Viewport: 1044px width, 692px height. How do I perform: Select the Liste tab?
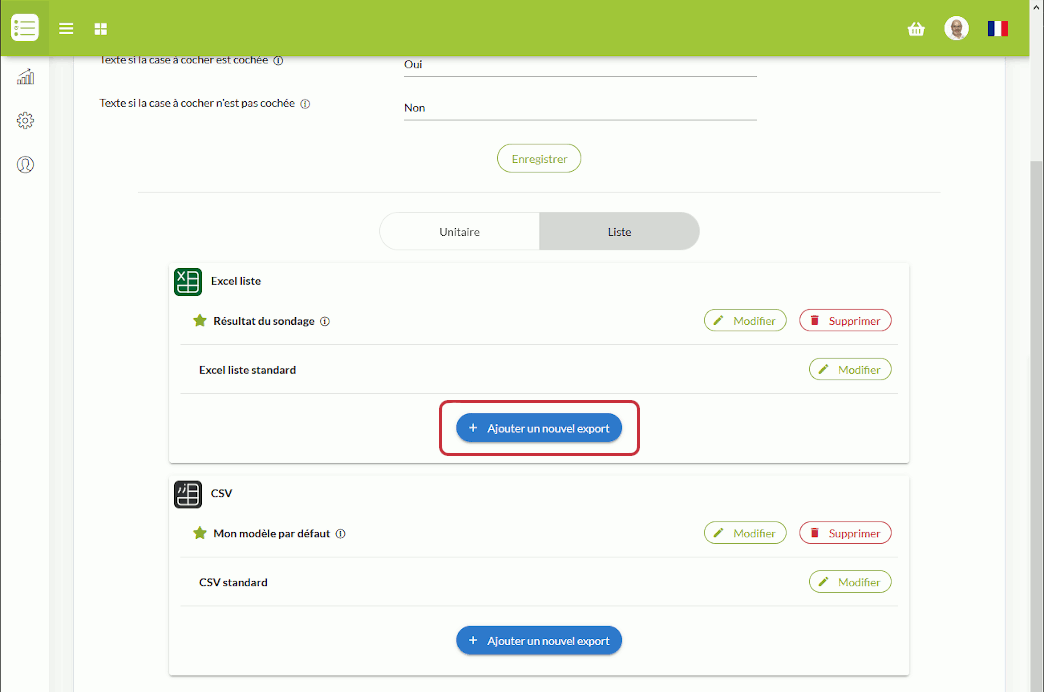[x=619, y=232]
